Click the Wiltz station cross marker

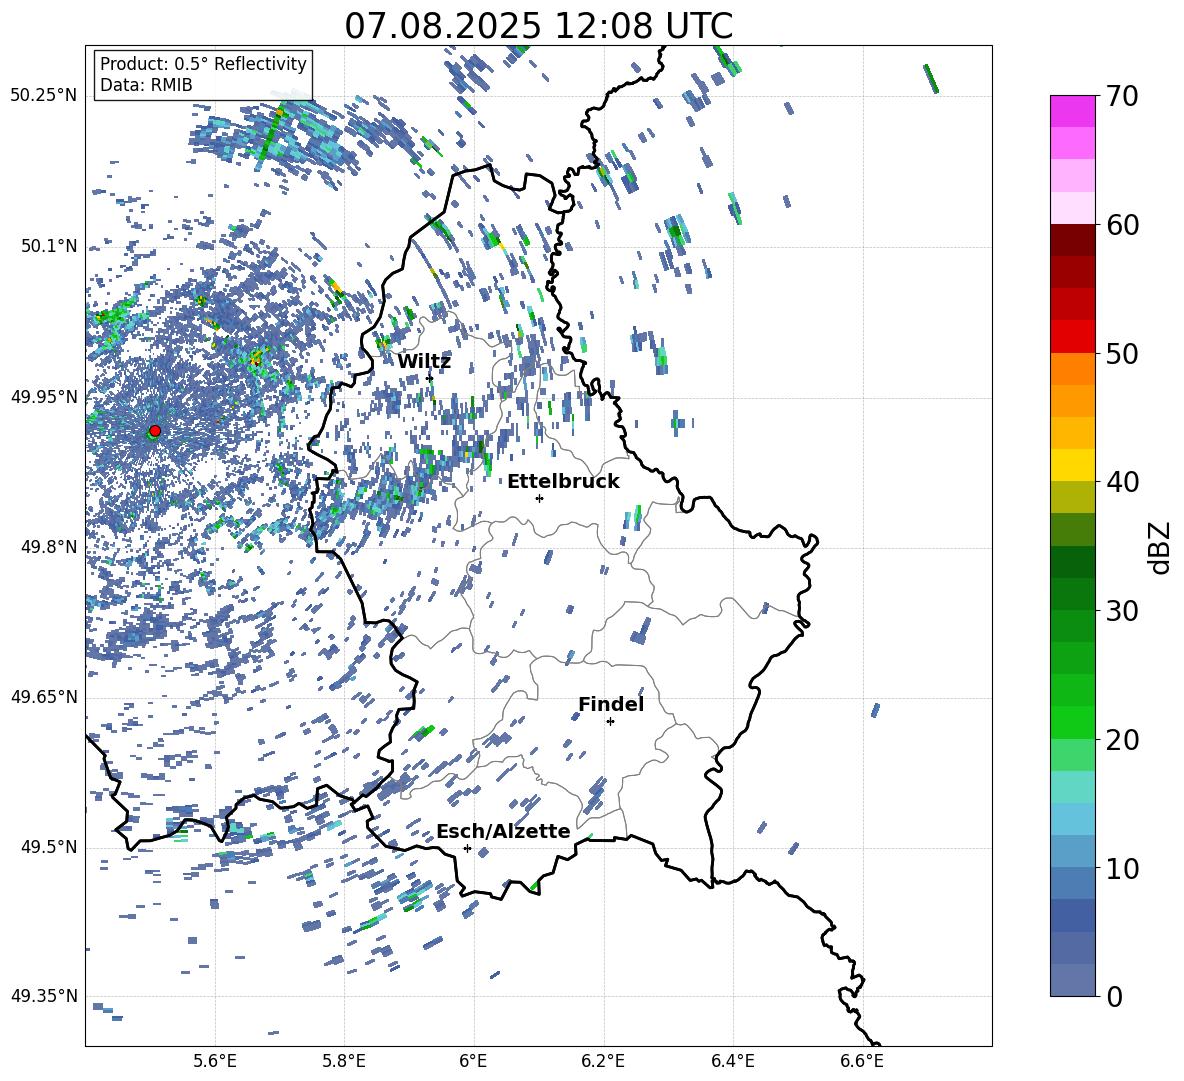(x=429, y=377)
